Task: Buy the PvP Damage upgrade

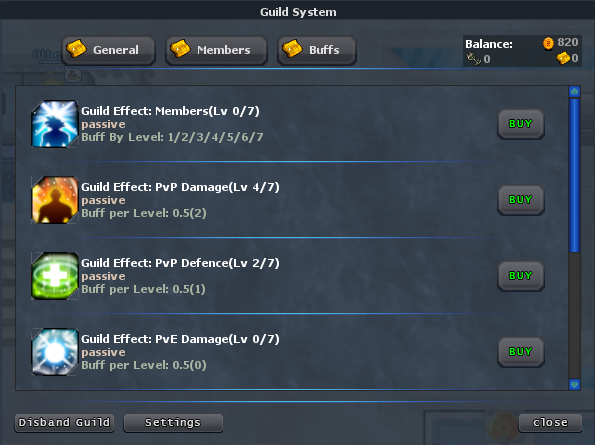Action: [x=521, y=200]
